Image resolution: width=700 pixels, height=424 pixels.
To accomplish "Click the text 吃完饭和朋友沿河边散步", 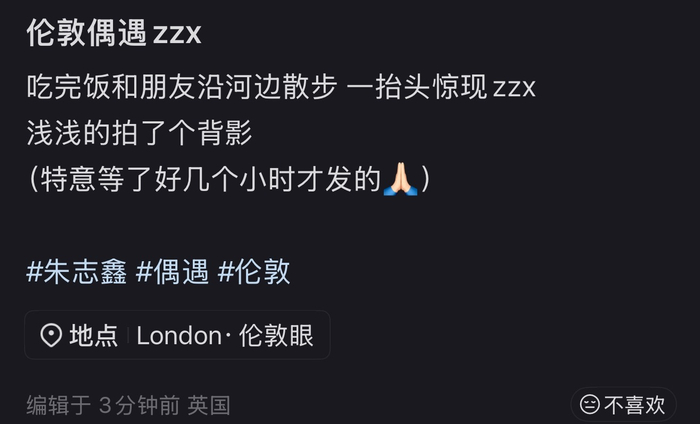I will tap(182, 87).
